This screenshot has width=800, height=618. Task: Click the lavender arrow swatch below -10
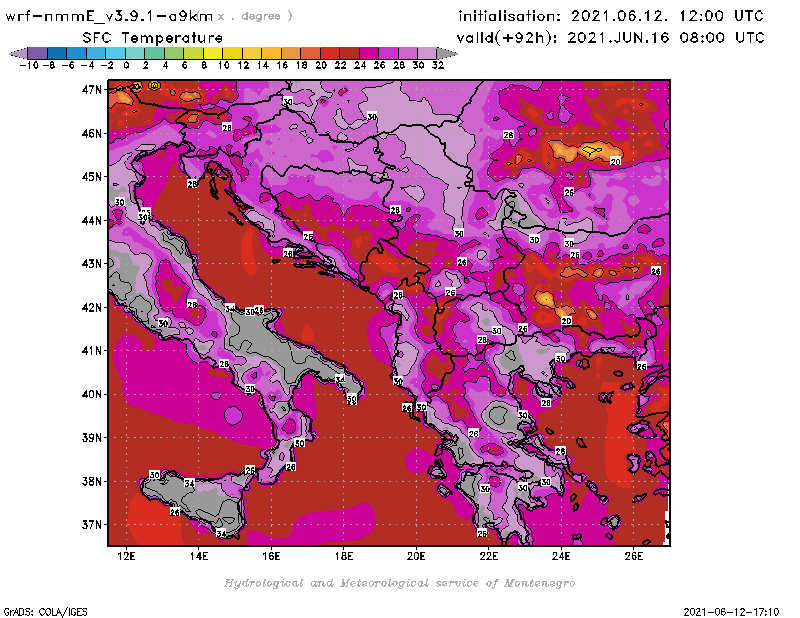[x=18, y=53]
